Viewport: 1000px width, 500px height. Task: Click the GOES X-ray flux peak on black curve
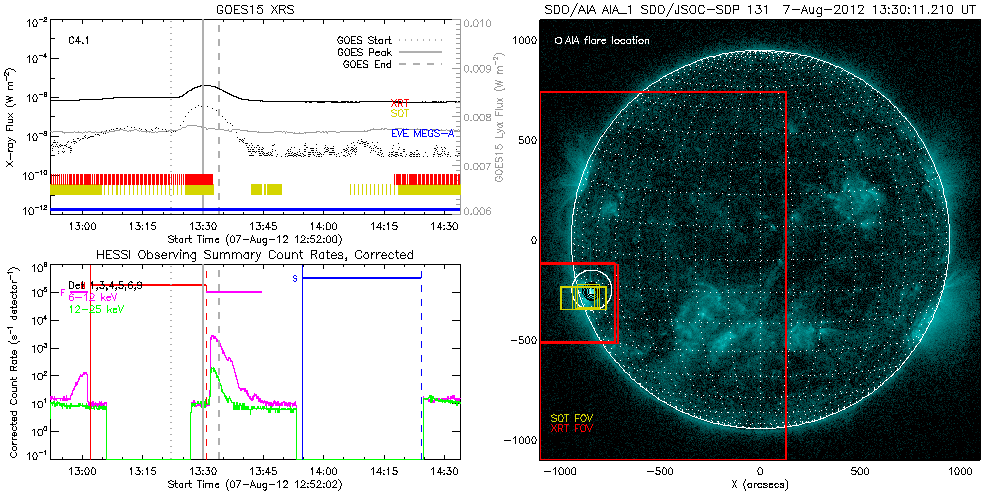204,85
